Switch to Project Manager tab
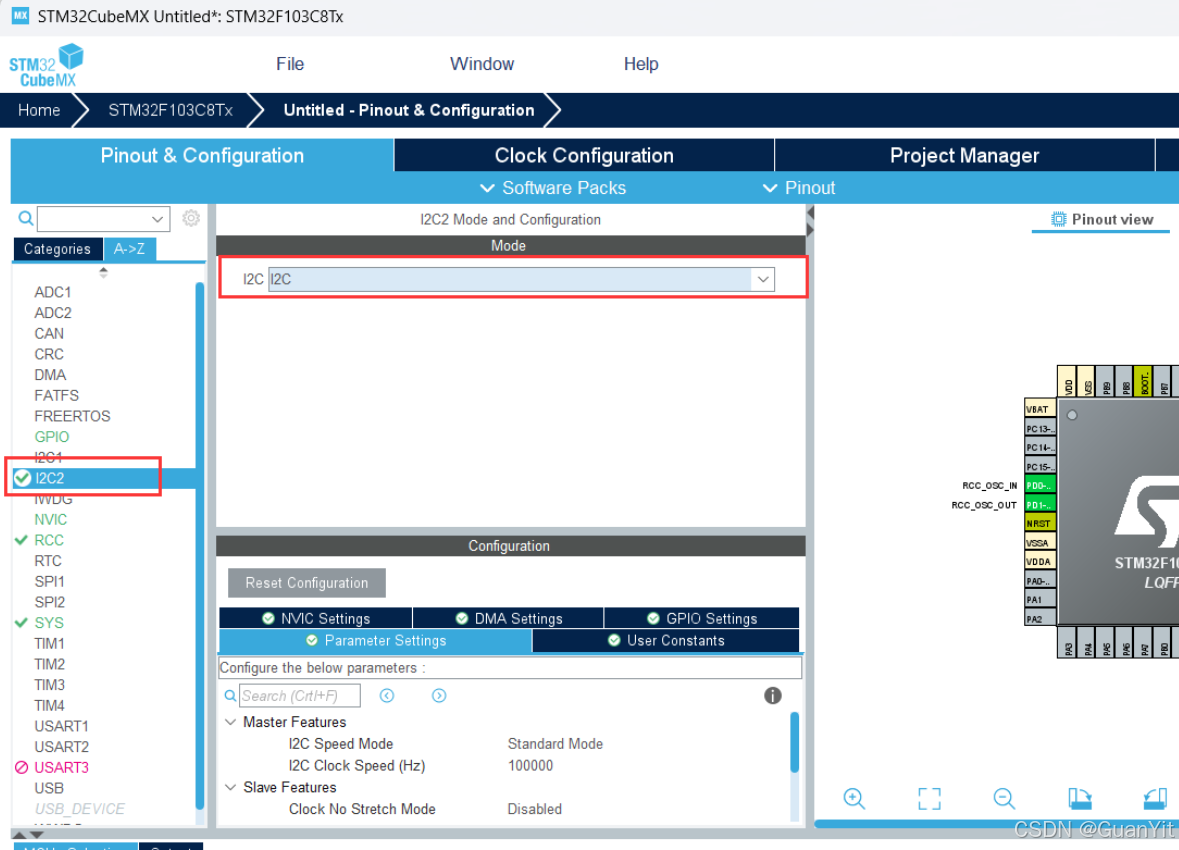Viewport: 1179px width, 850px height. [964, 156]
